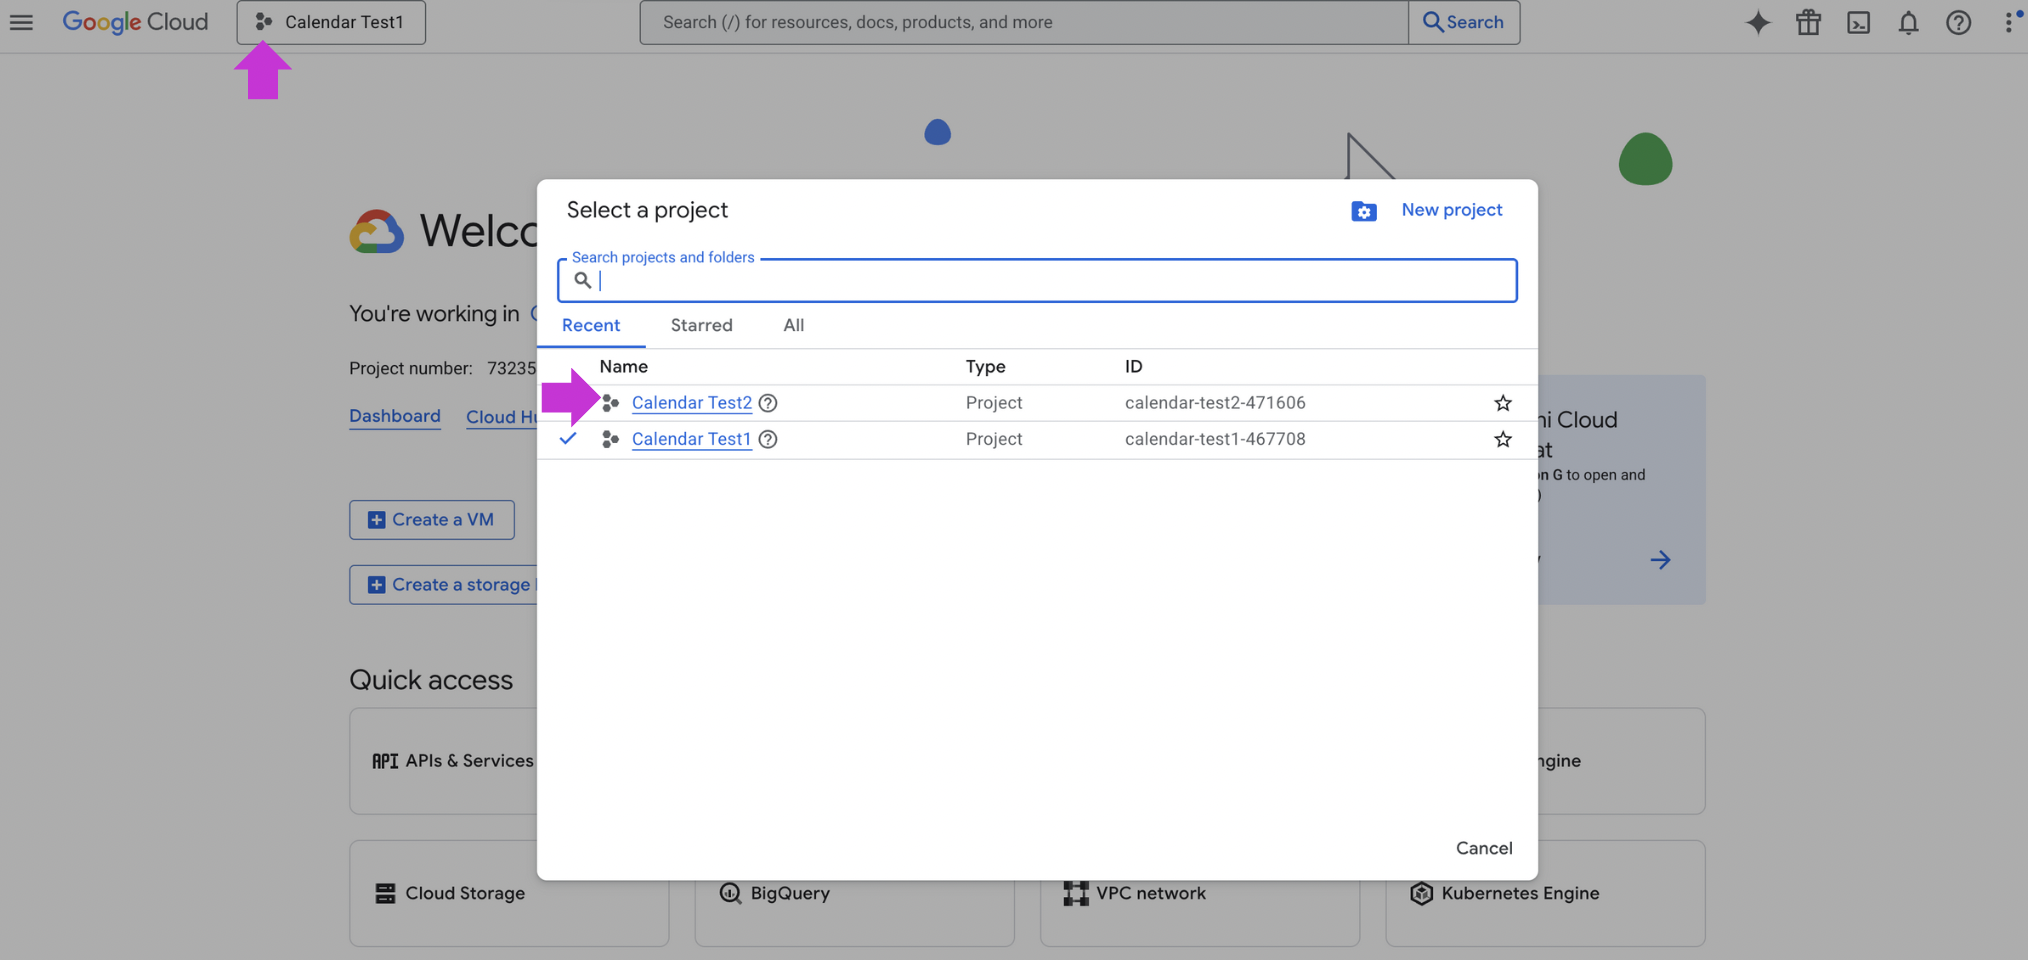Screen dimensions: 2028x960
Task: Open the main navigation hamburger menu
Action: 21,22
